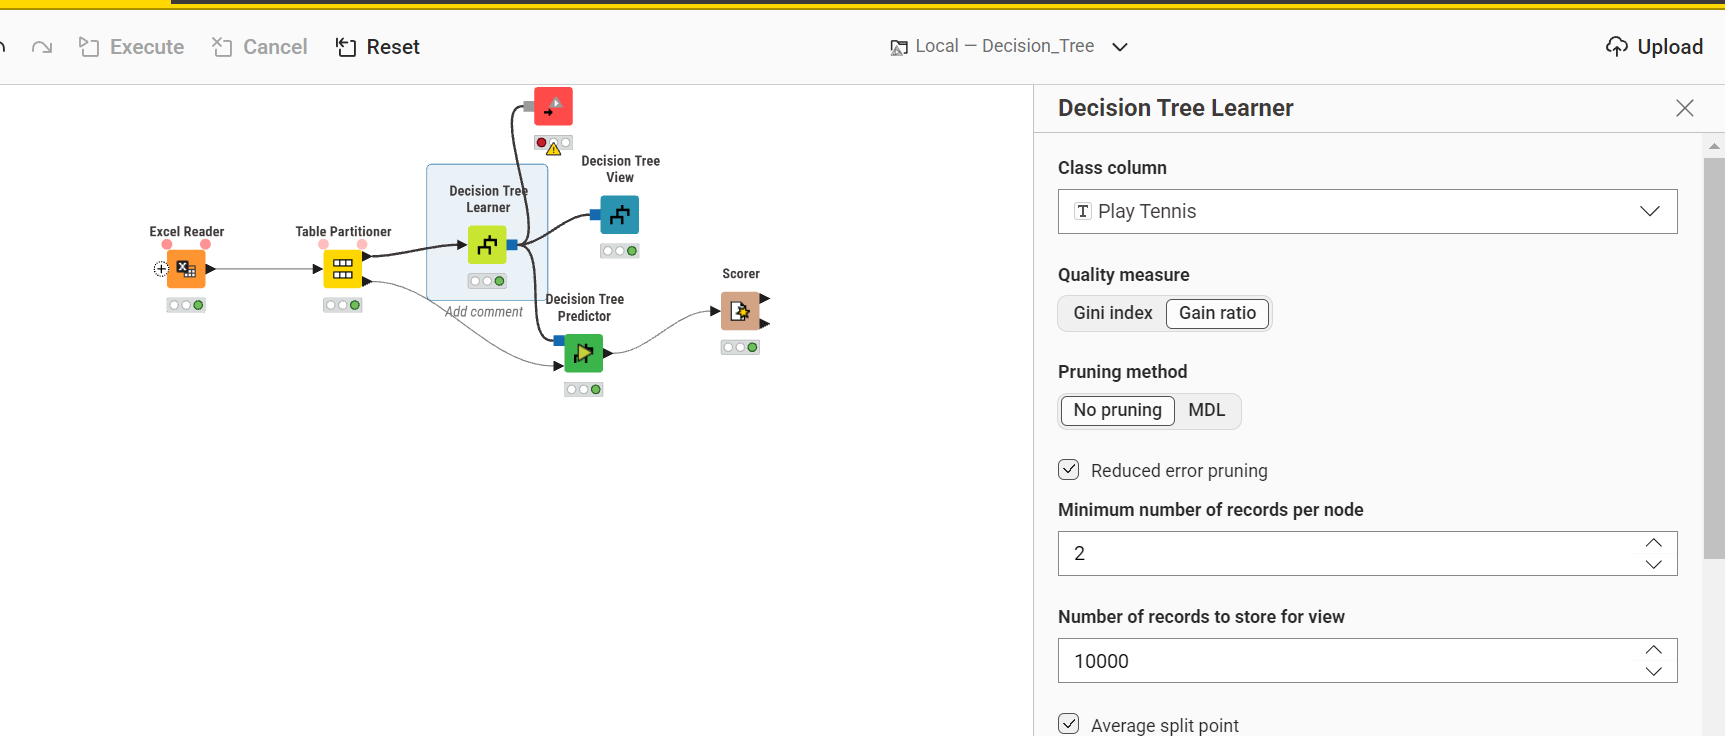Select the Decision Tree Learner node icon
The image size is (1725, 736).
487,245
